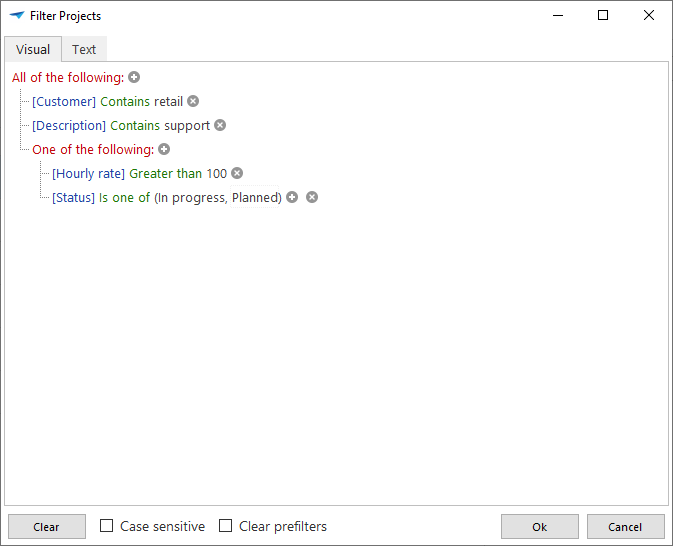Change the 'Greater than' comparison operator
Image resolution: width=673 pixels, height=546 pixels.
[166, 173]
